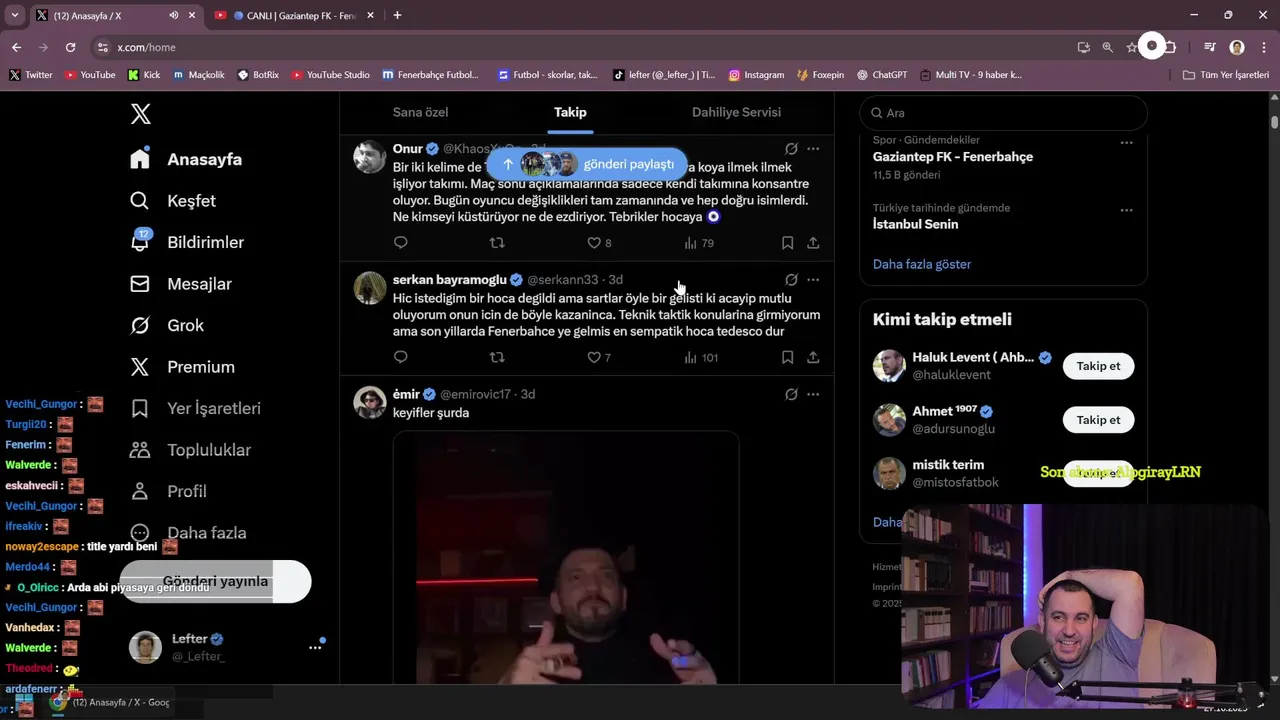Open the Grok icon in sidebar
The width and height of the screenshot is (1280, 720).
pos(140,325)
